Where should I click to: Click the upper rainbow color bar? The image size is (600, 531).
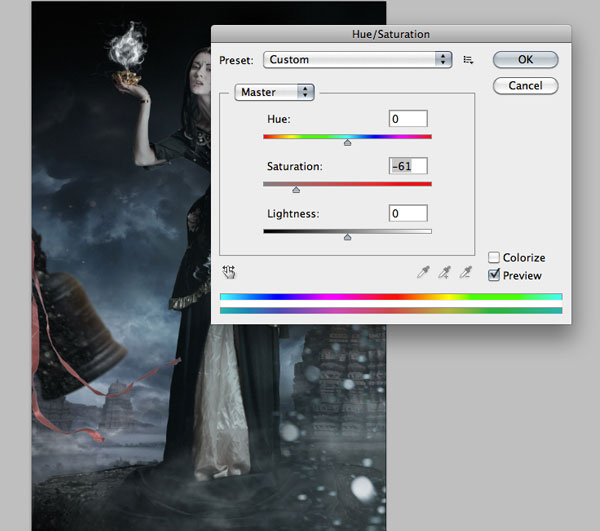click(391, 297)
